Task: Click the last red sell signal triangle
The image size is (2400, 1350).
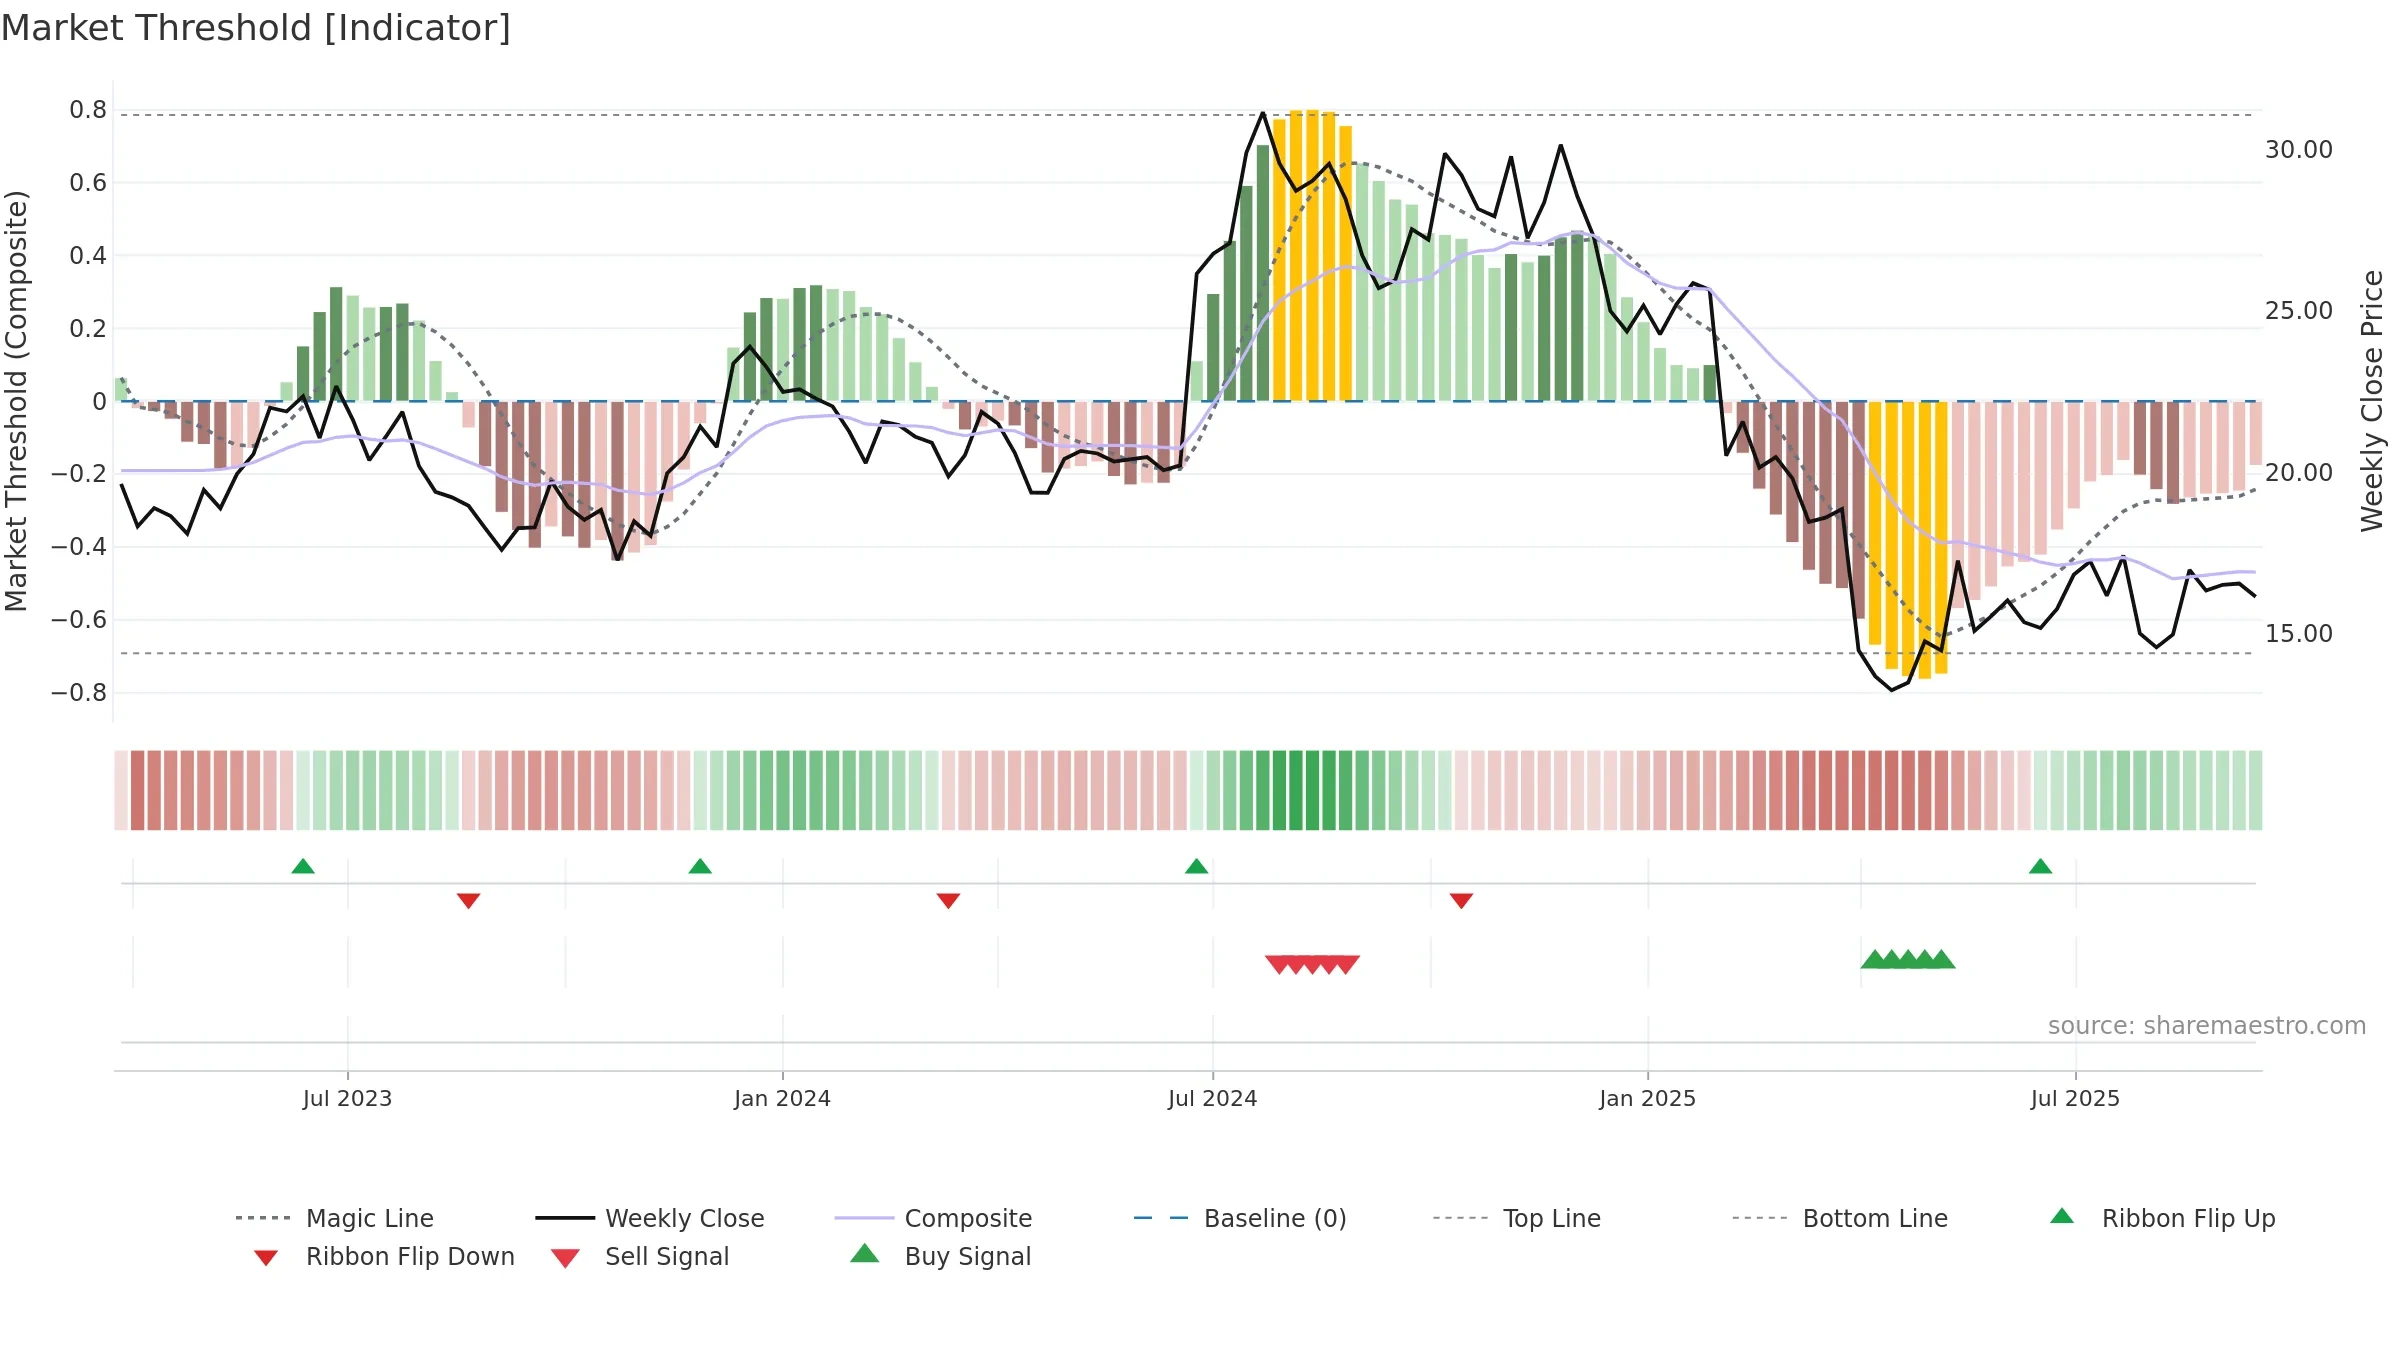Action: pyautogui.click(x=1346, y=964)
